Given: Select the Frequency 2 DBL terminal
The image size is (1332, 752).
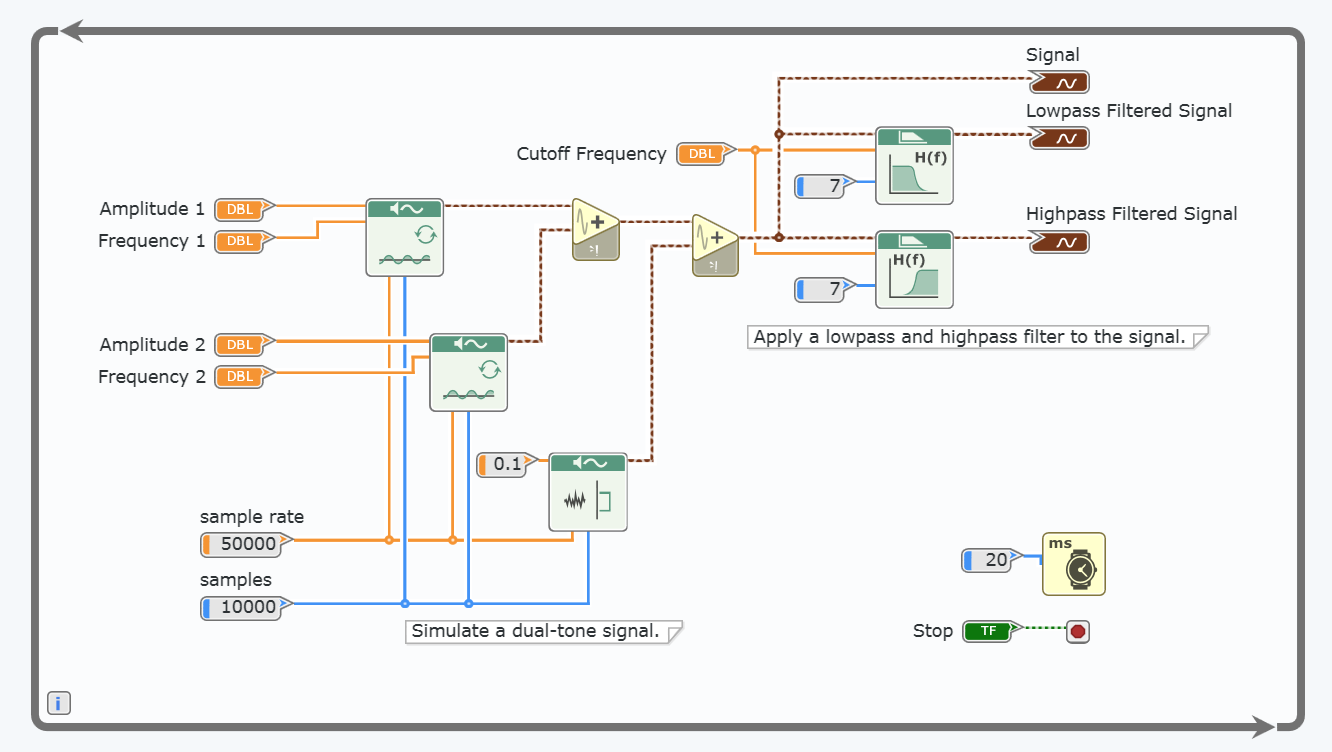Looking at the screenshot, I should point(242,377).
